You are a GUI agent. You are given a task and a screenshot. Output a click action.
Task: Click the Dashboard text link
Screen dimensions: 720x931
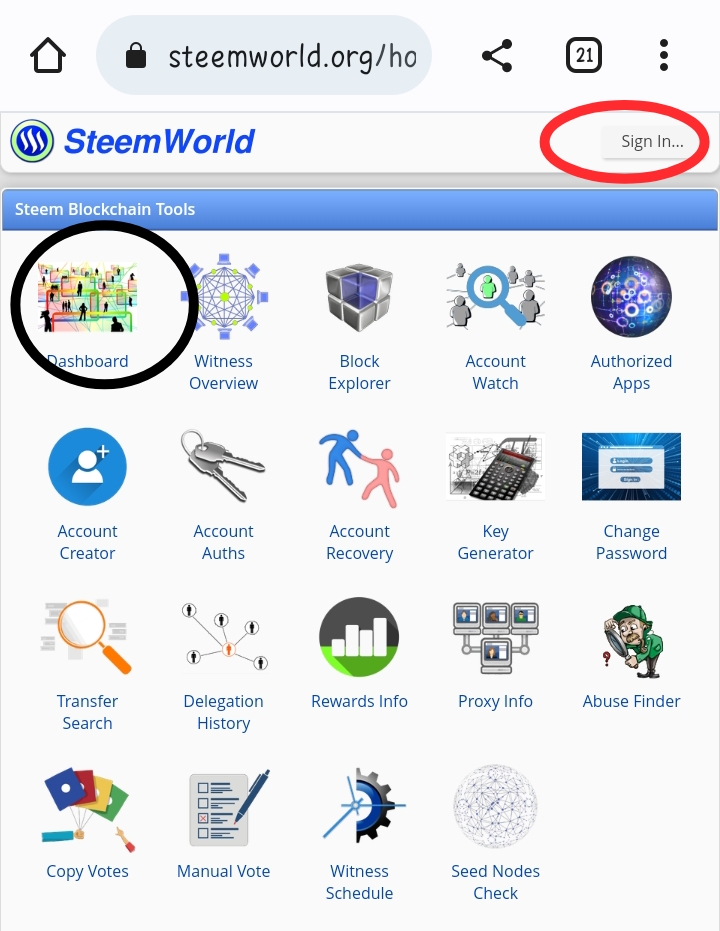click(87, 361)
